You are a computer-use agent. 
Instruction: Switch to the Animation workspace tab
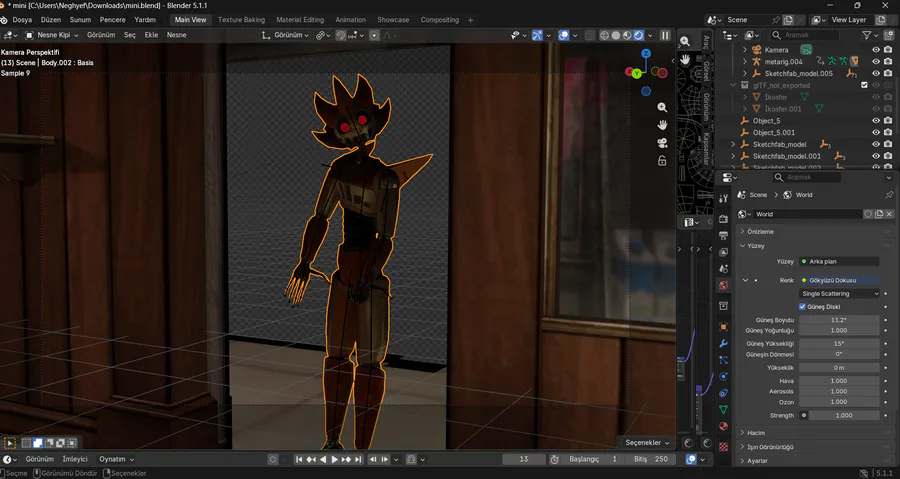[x=350, y=20]
